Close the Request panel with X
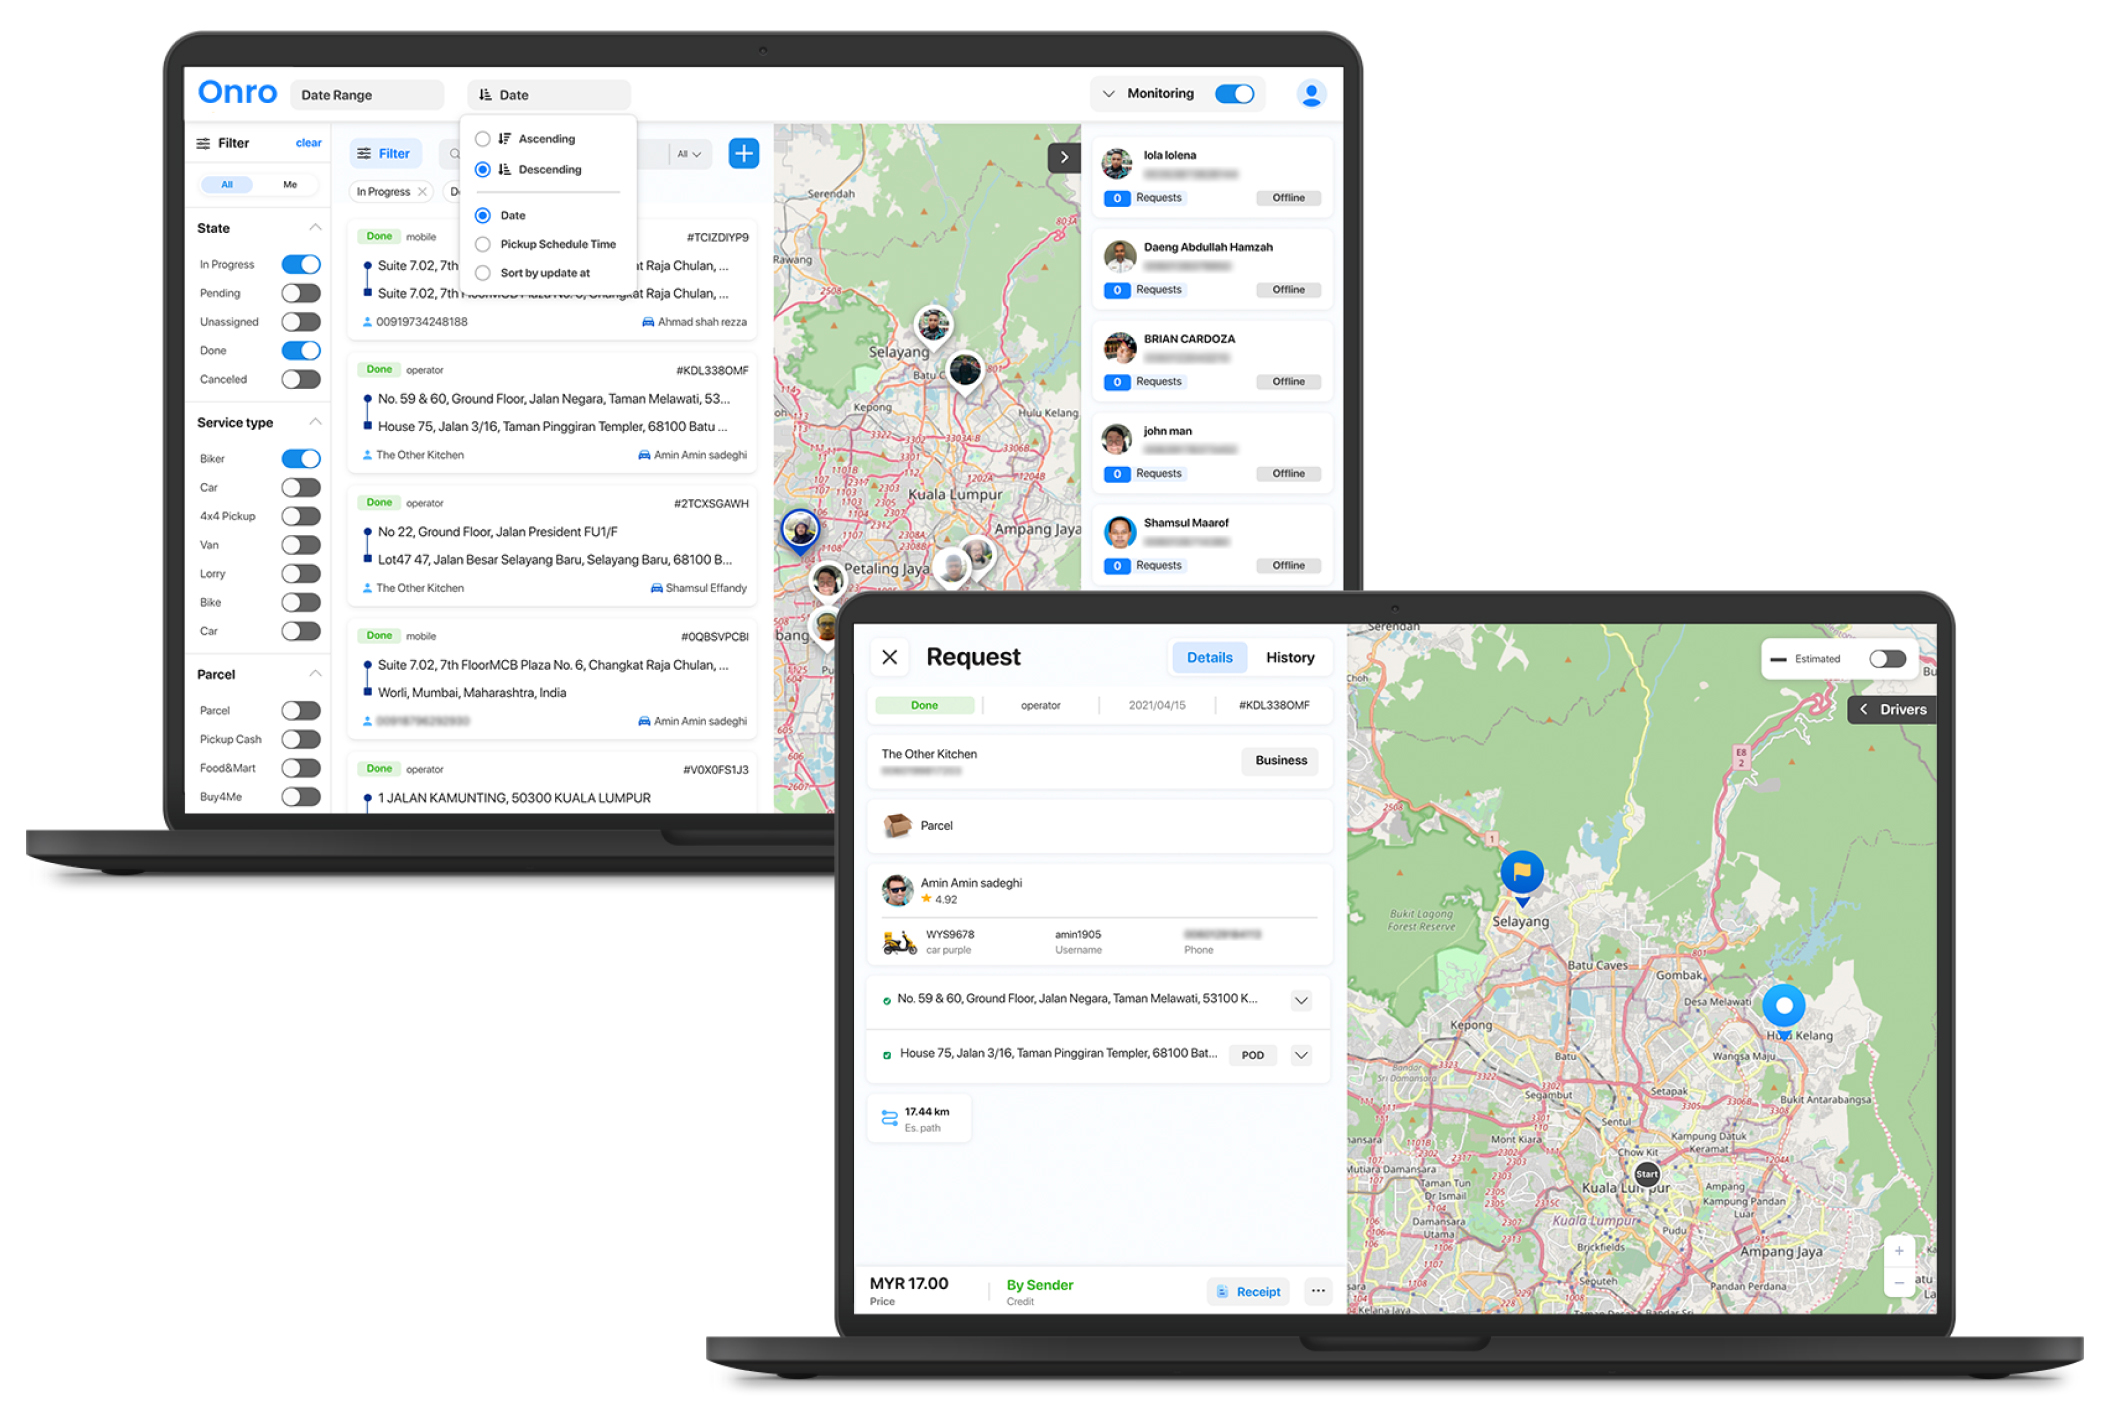 click(x=889, y=657)
